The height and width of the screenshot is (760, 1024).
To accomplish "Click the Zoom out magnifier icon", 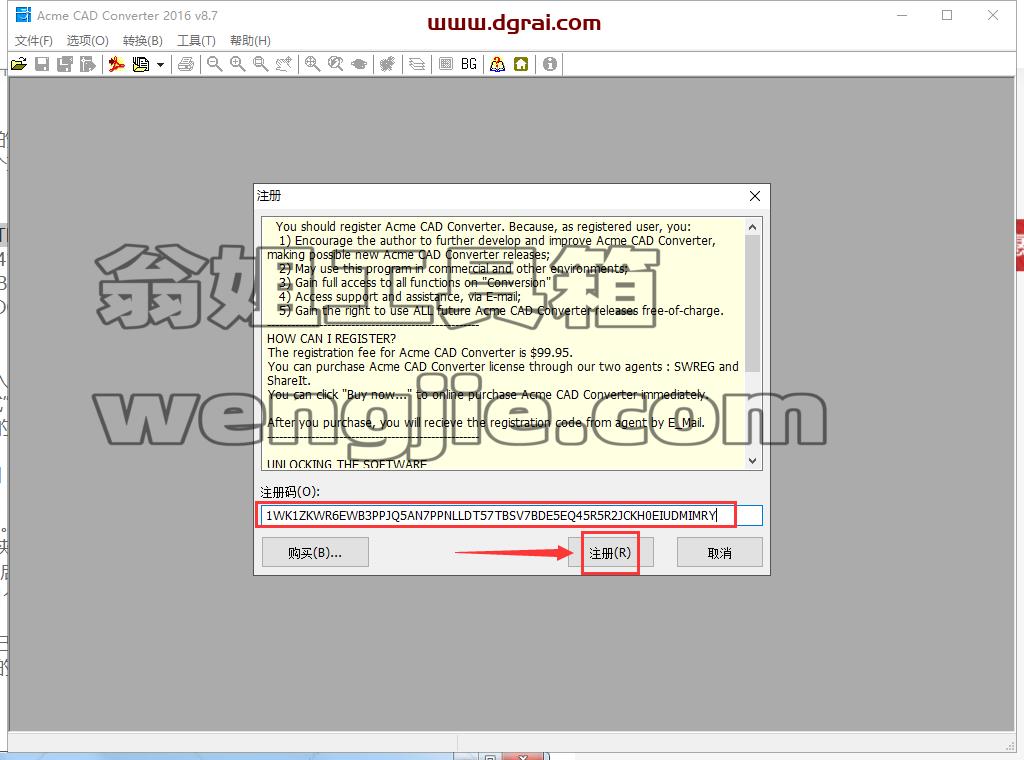I will pos(214,64).
